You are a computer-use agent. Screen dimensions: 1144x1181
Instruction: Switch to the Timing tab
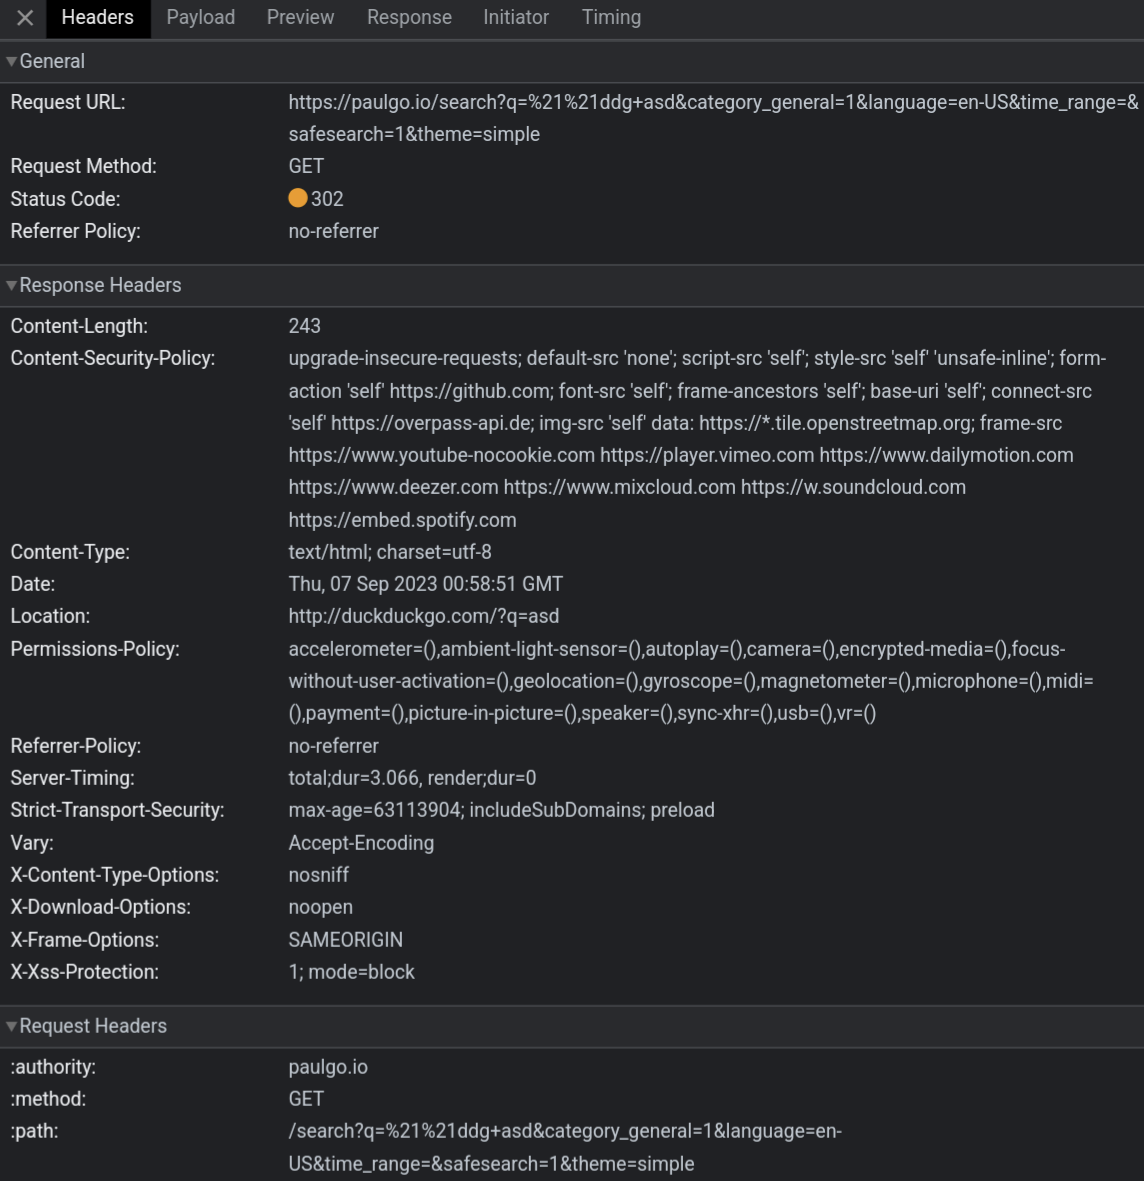pos(611,17)
